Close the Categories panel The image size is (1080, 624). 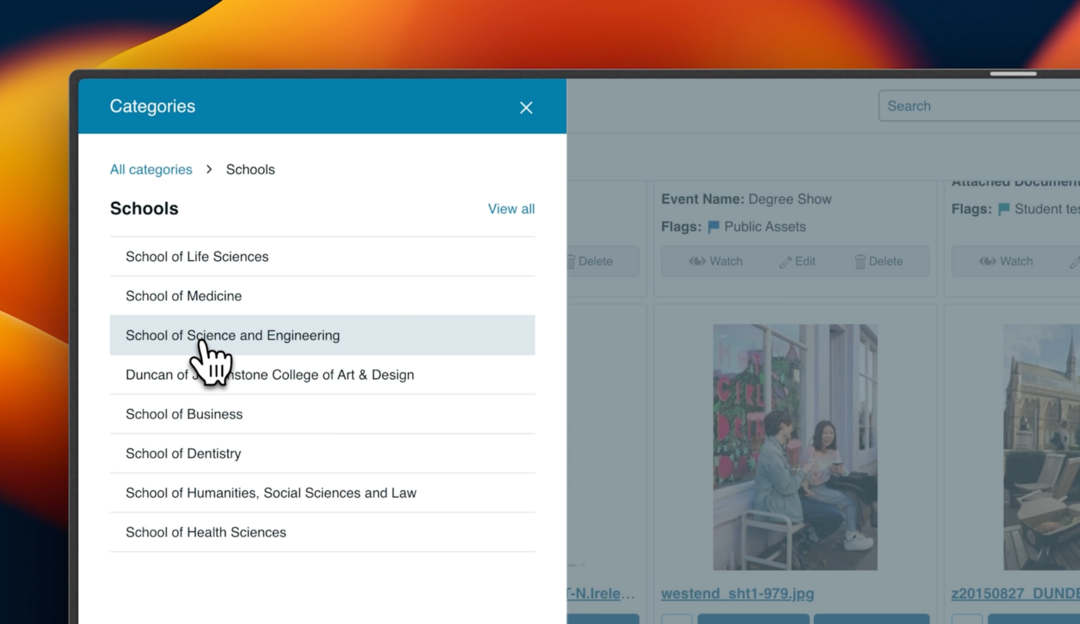526,108
